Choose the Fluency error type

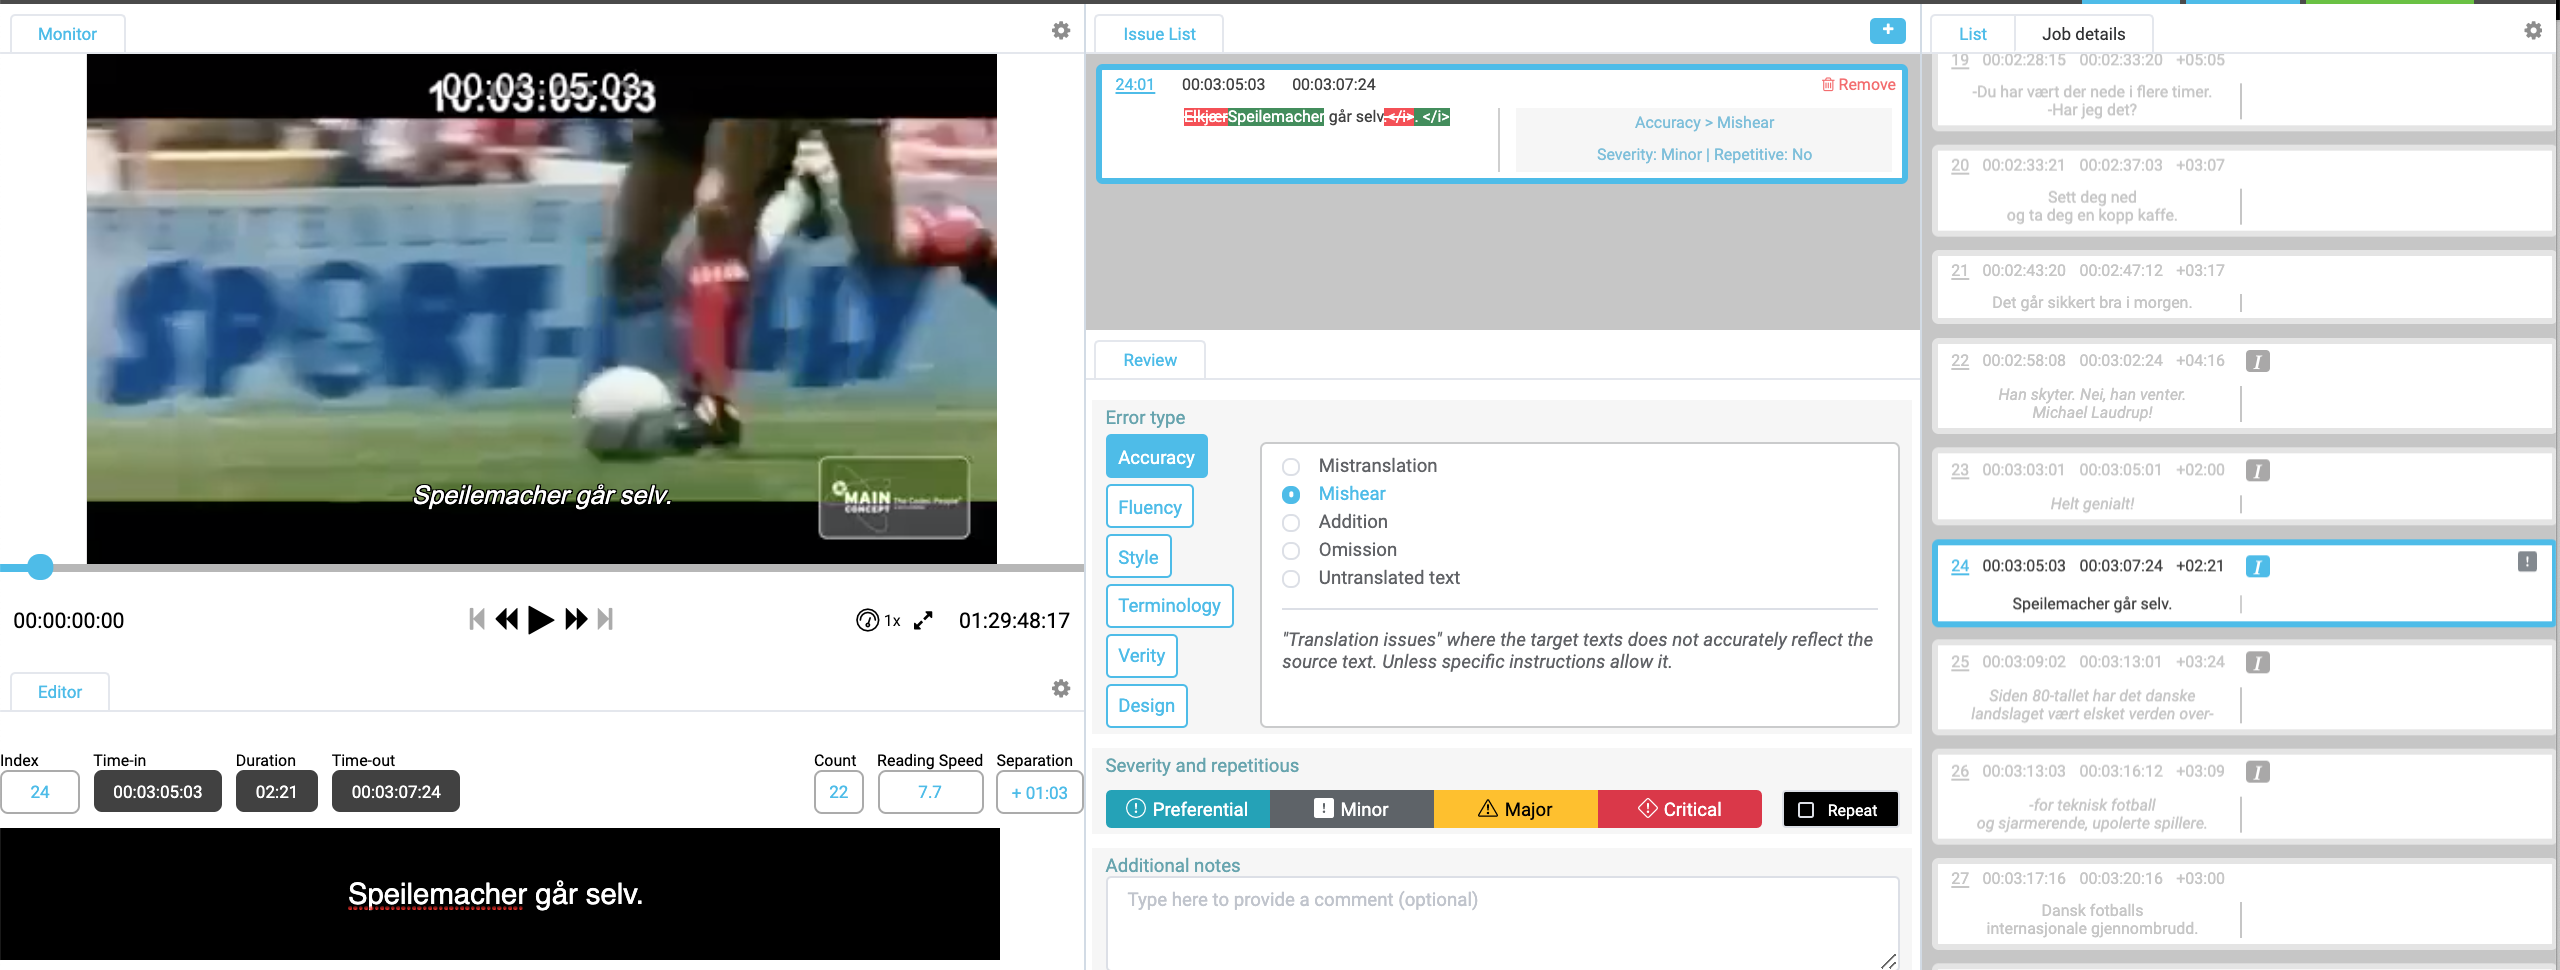(x=1150, y=507)
